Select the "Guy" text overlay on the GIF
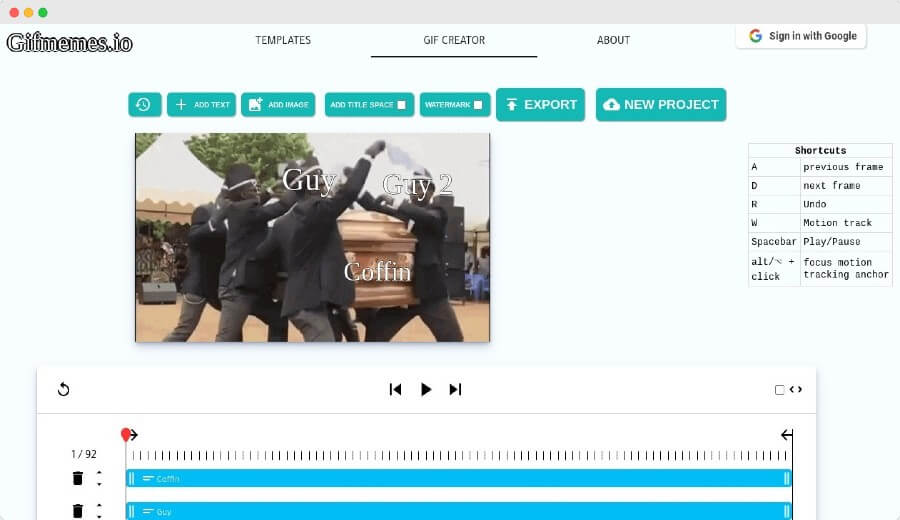The height and width of the screenshot is (520, 900). (309, 180)
